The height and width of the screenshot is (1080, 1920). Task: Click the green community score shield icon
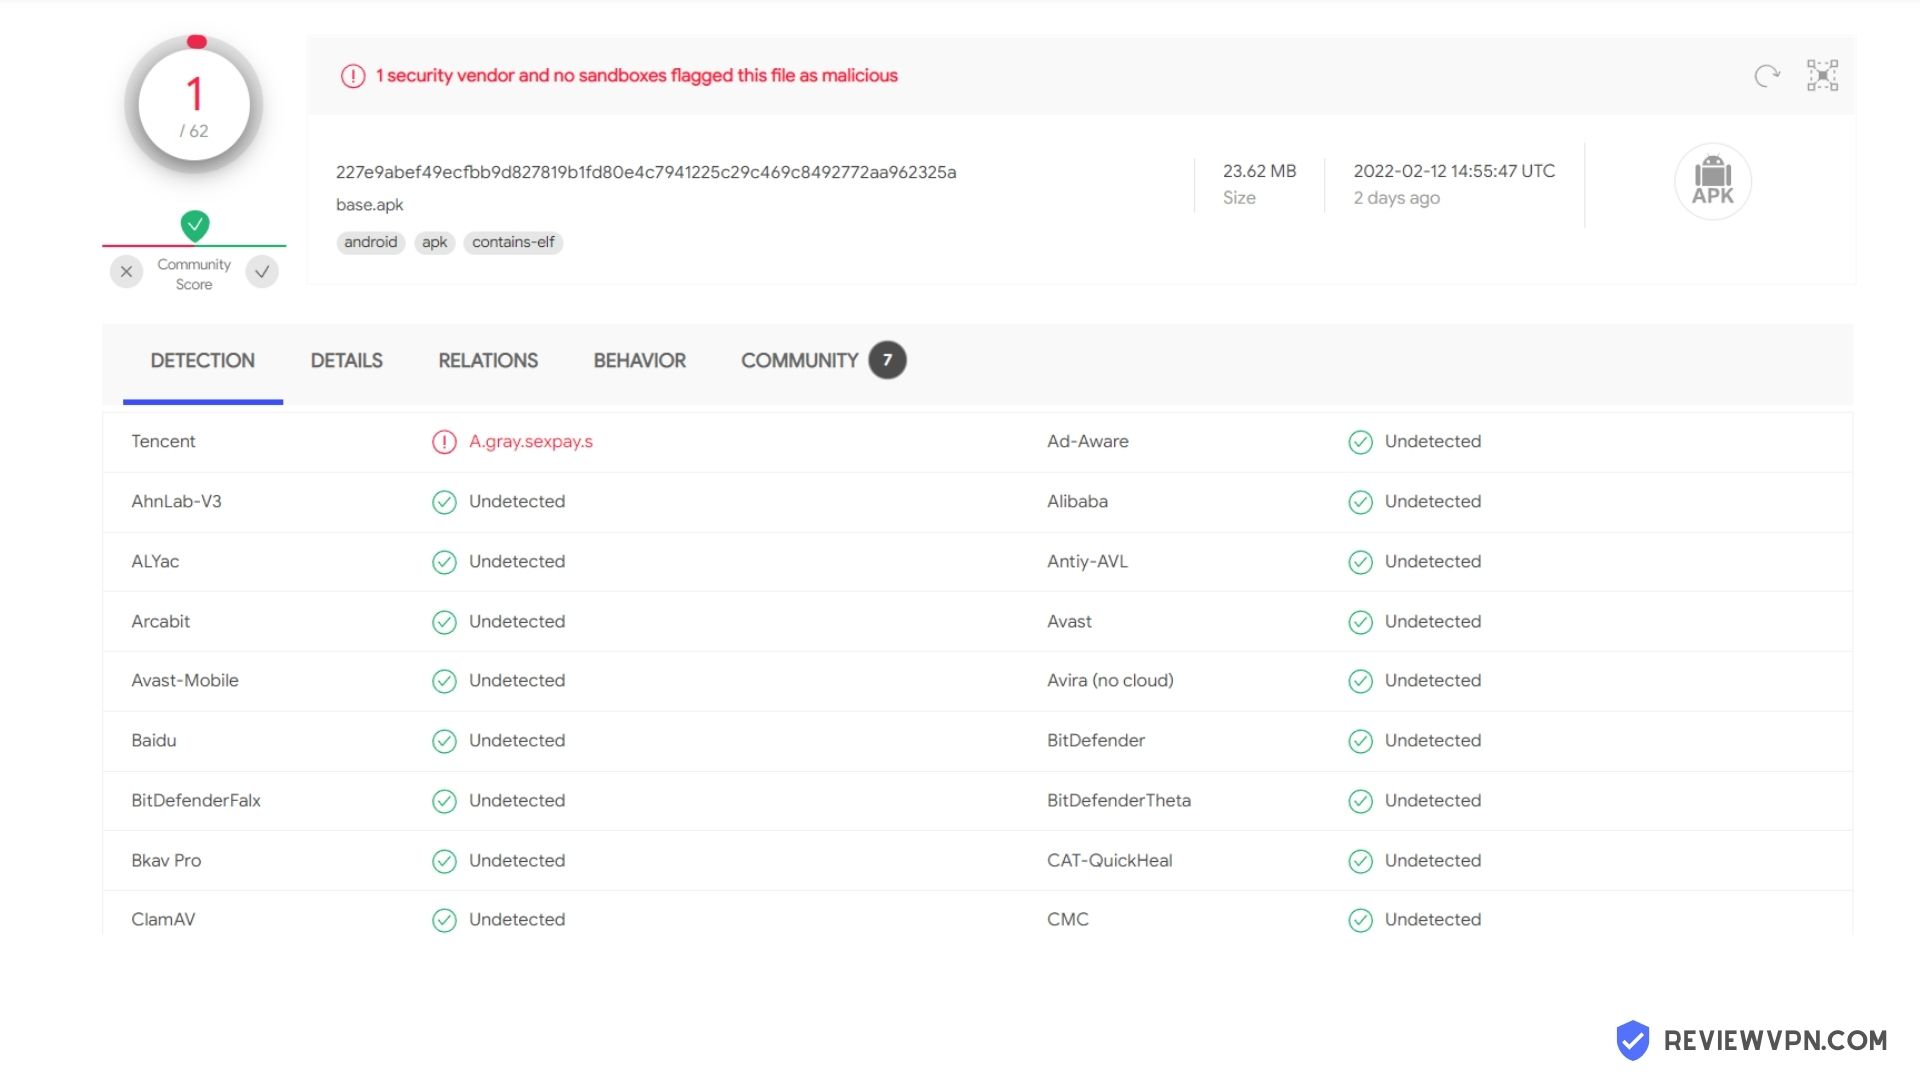tap(195, 225)
